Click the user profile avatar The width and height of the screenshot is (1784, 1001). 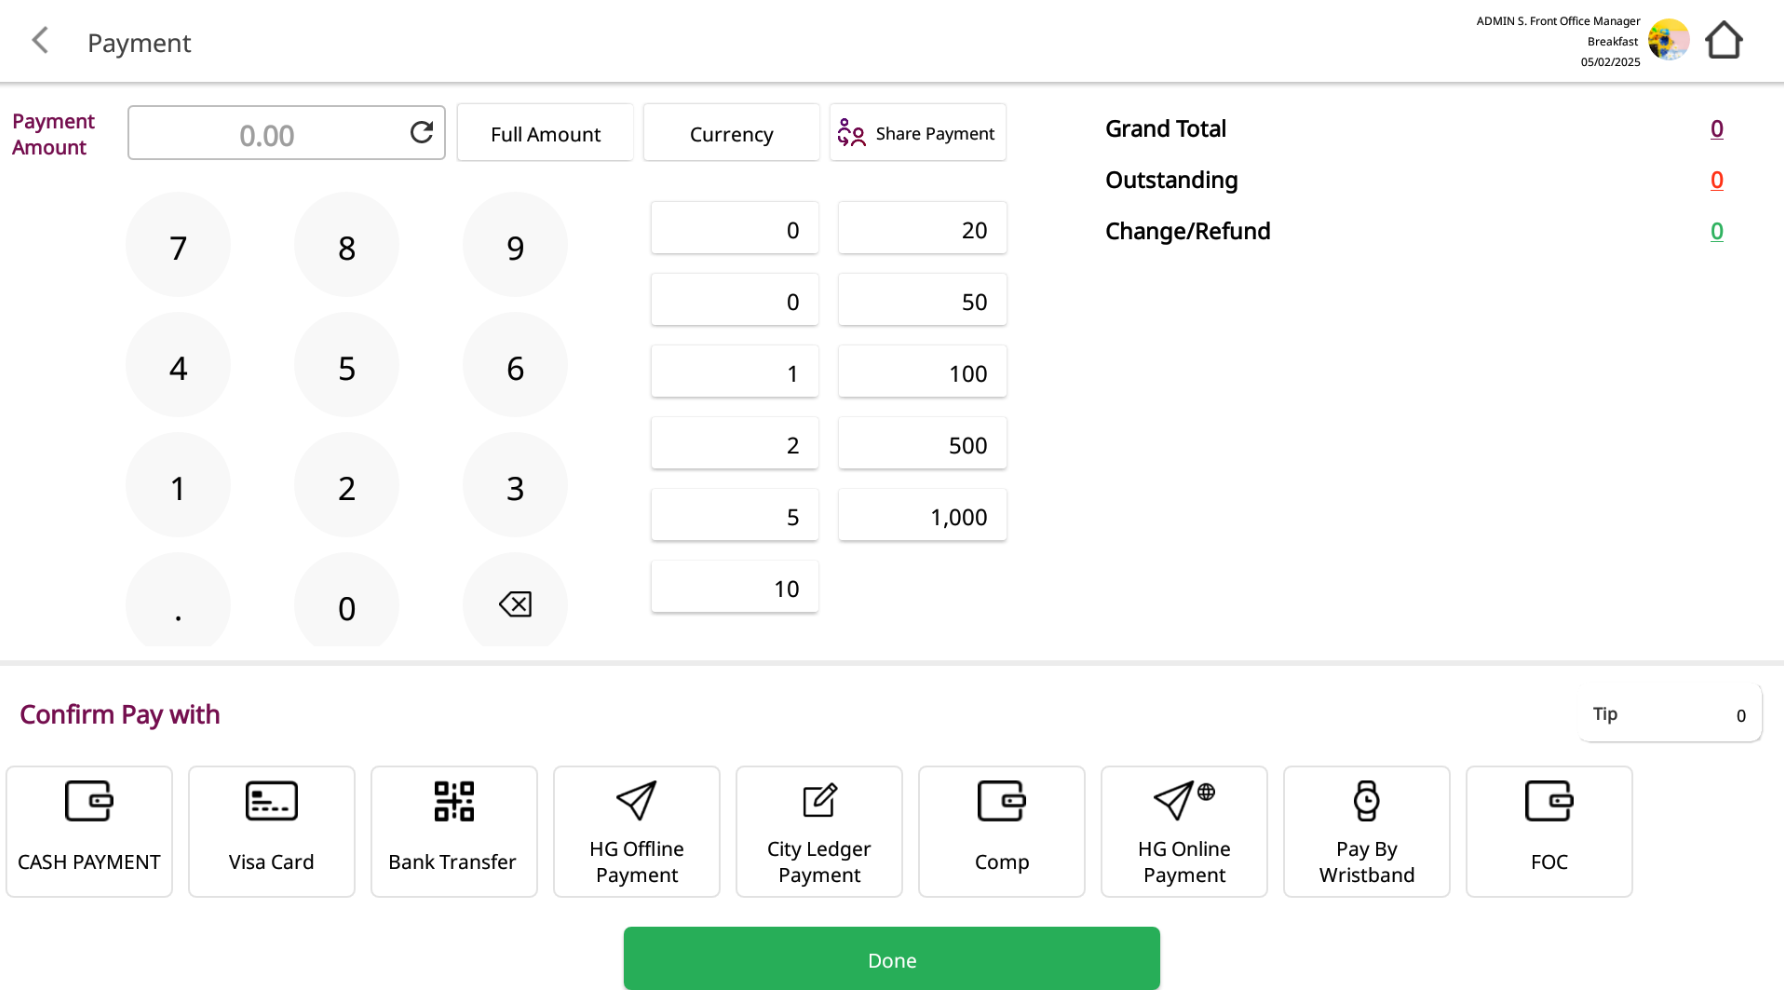[x=1667, y=41]
